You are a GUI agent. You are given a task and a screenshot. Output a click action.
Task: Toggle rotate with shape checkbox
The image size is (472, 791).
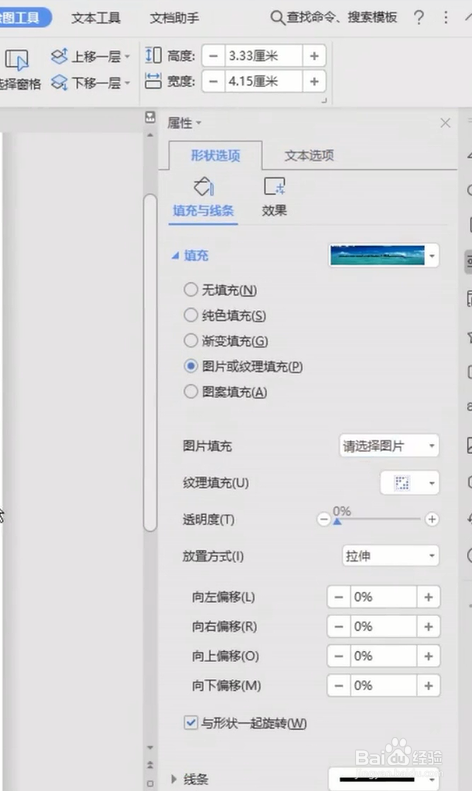coord(191,723)
